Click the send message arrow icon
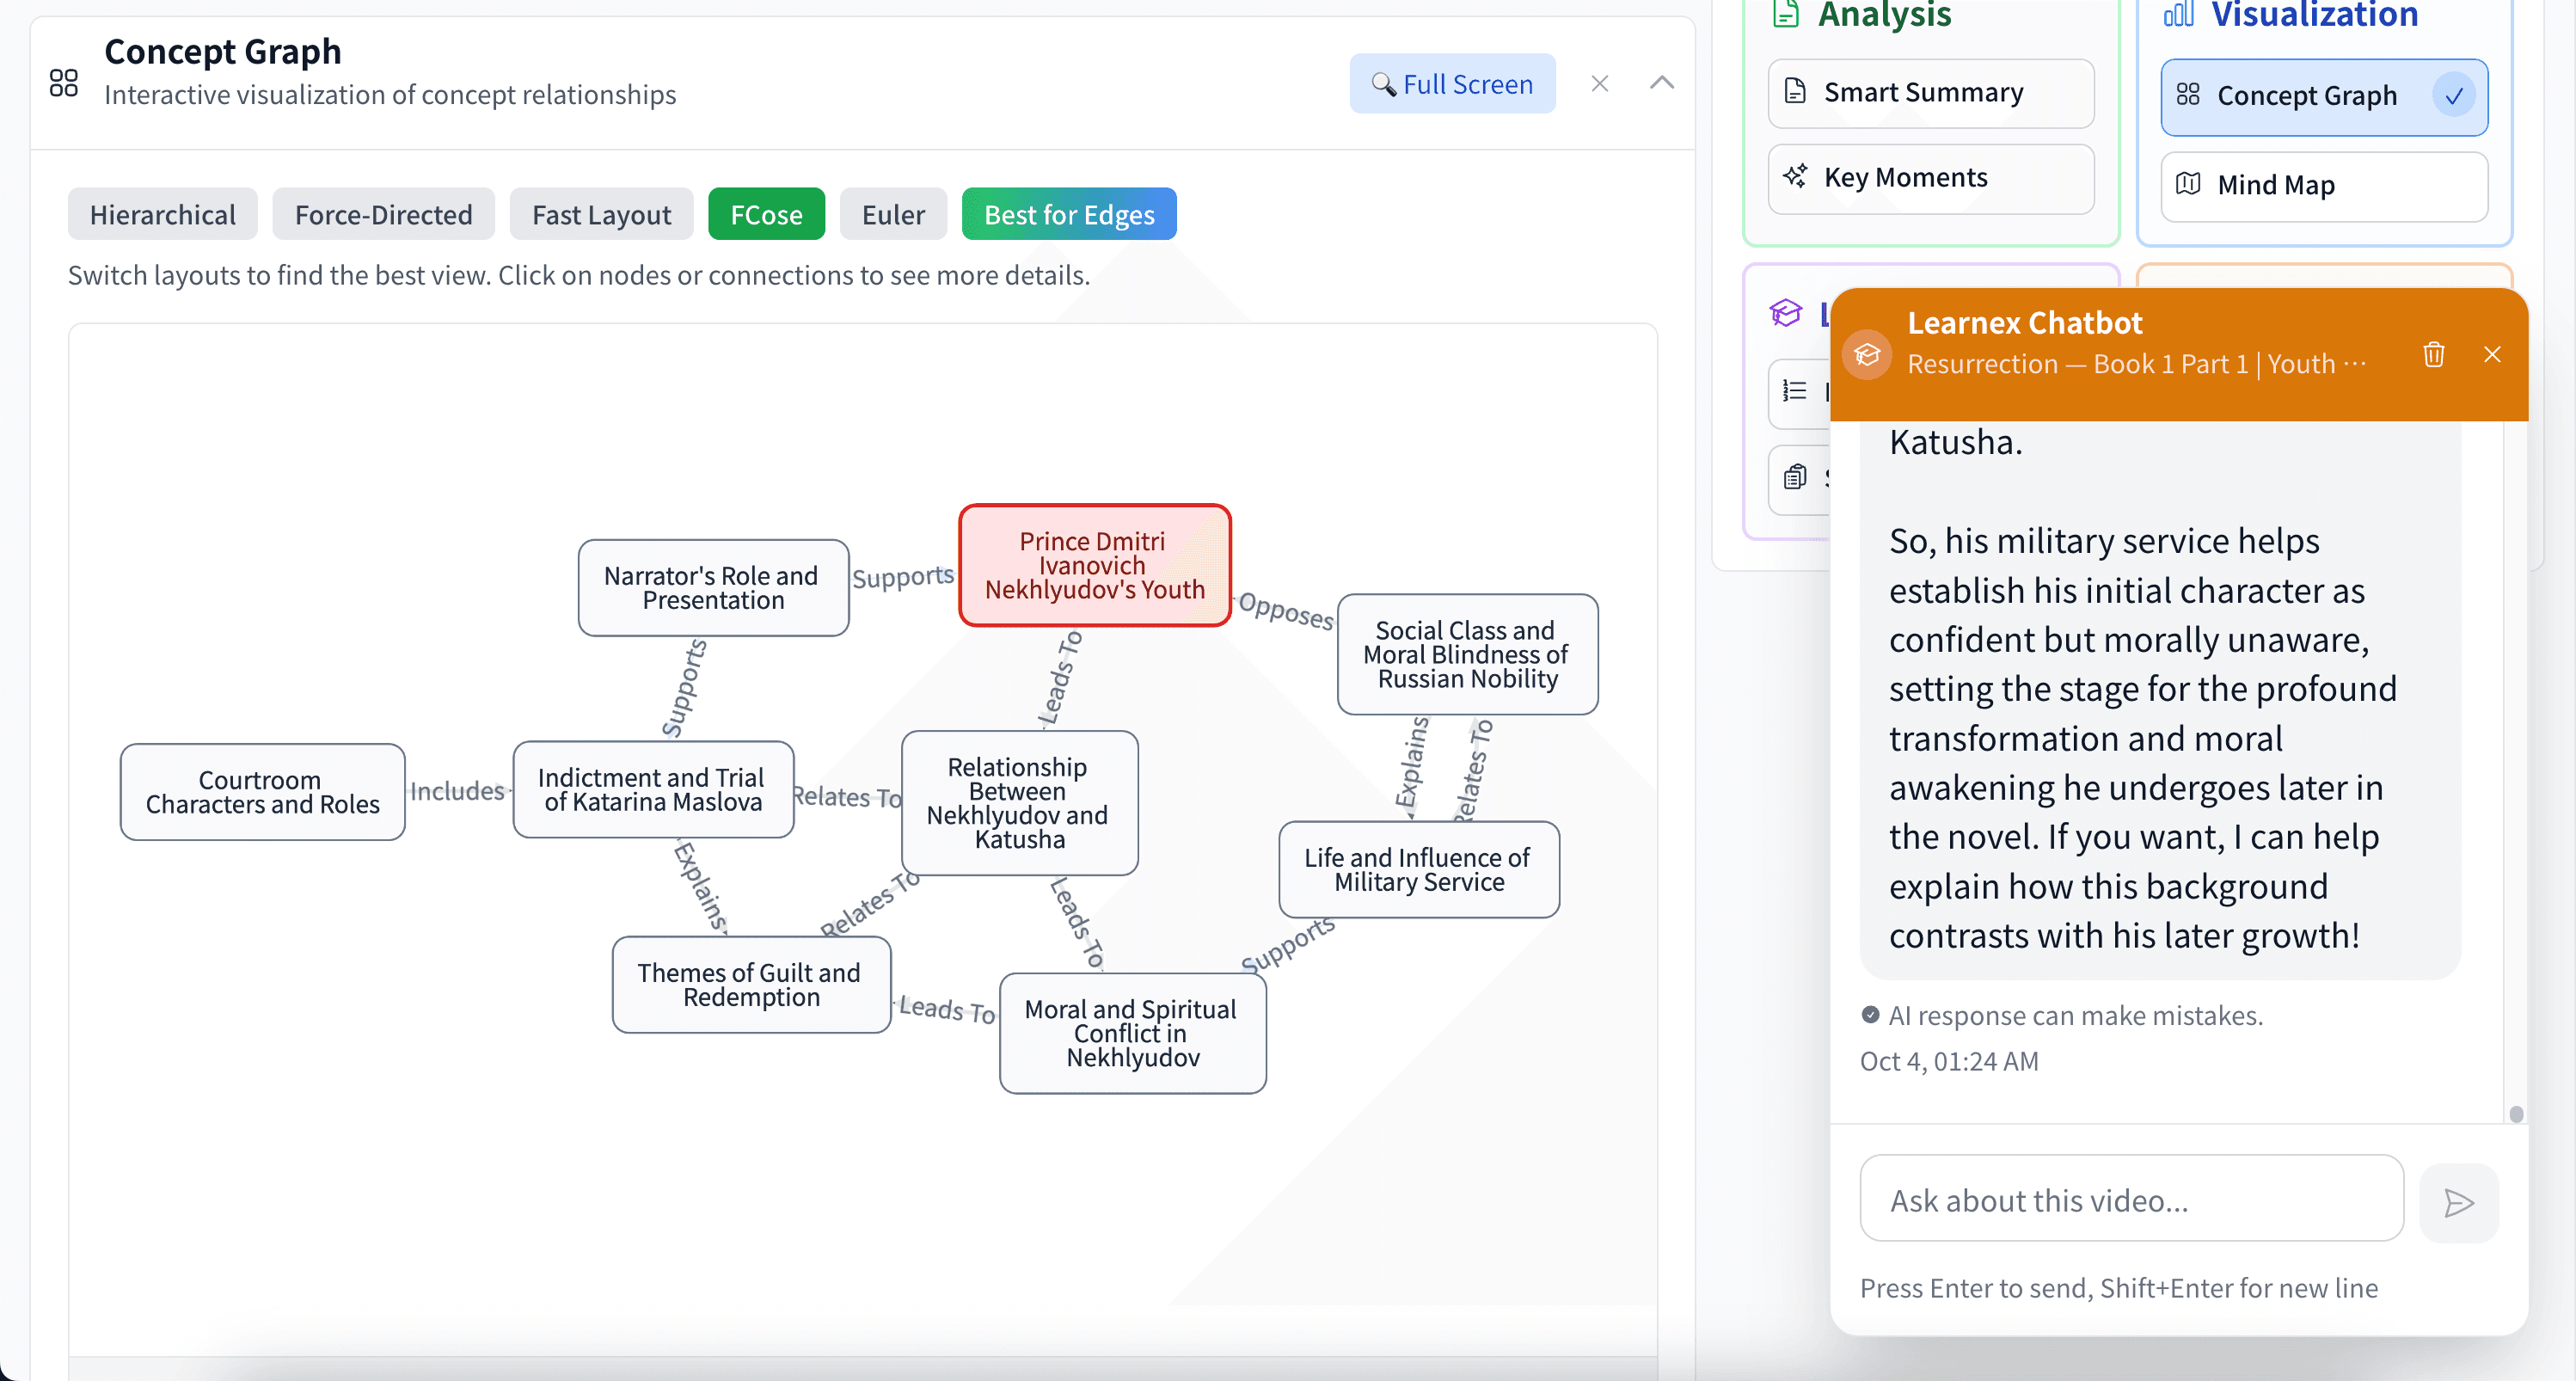The width and height of the screenshot is (2576, 1381). [2458, 1203]
